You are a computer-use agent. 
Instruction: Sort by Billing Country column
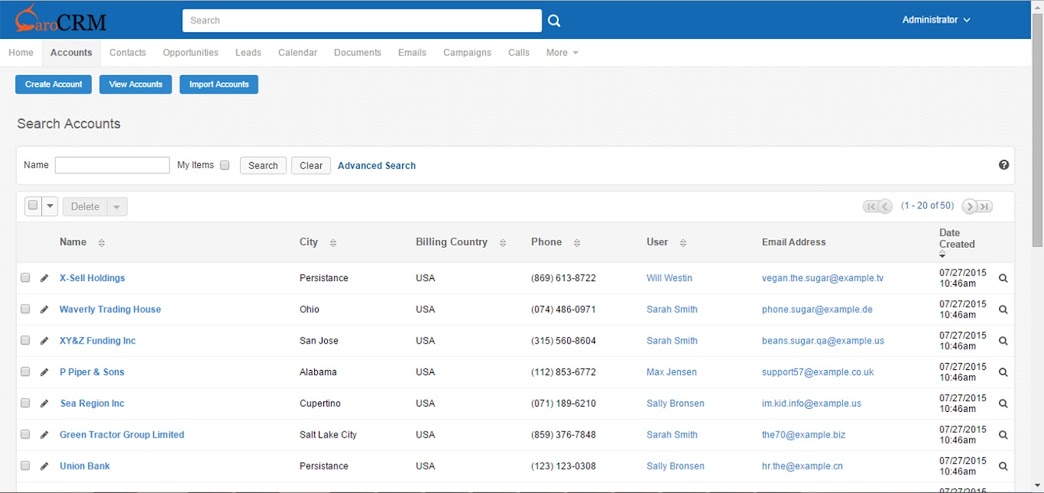coord(503,243)
